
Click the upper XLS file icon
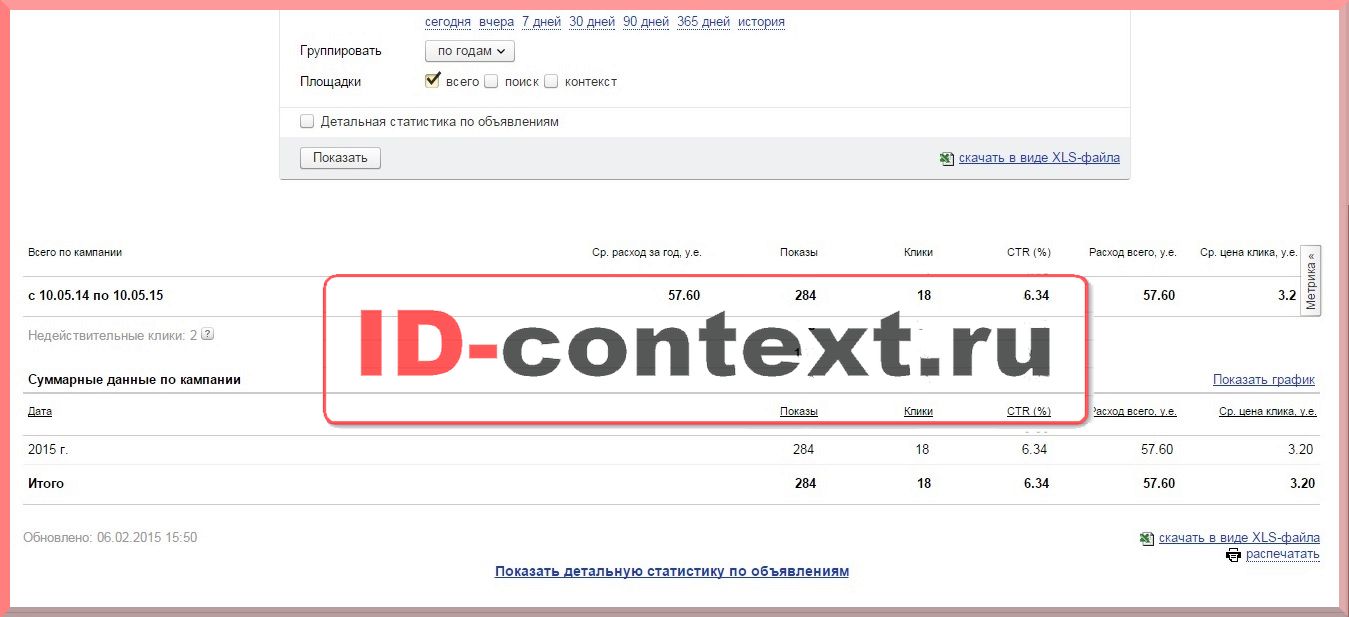tap(947, 158)
